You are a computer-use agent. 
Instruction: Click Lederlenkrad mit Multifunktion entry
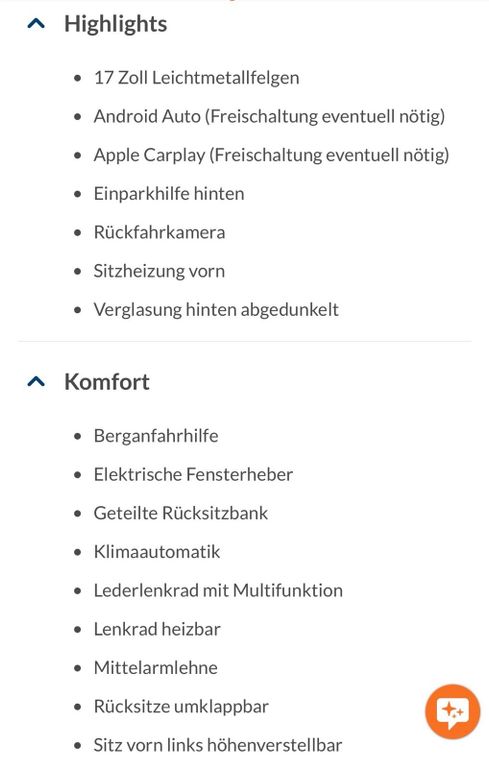coord(218,590)
